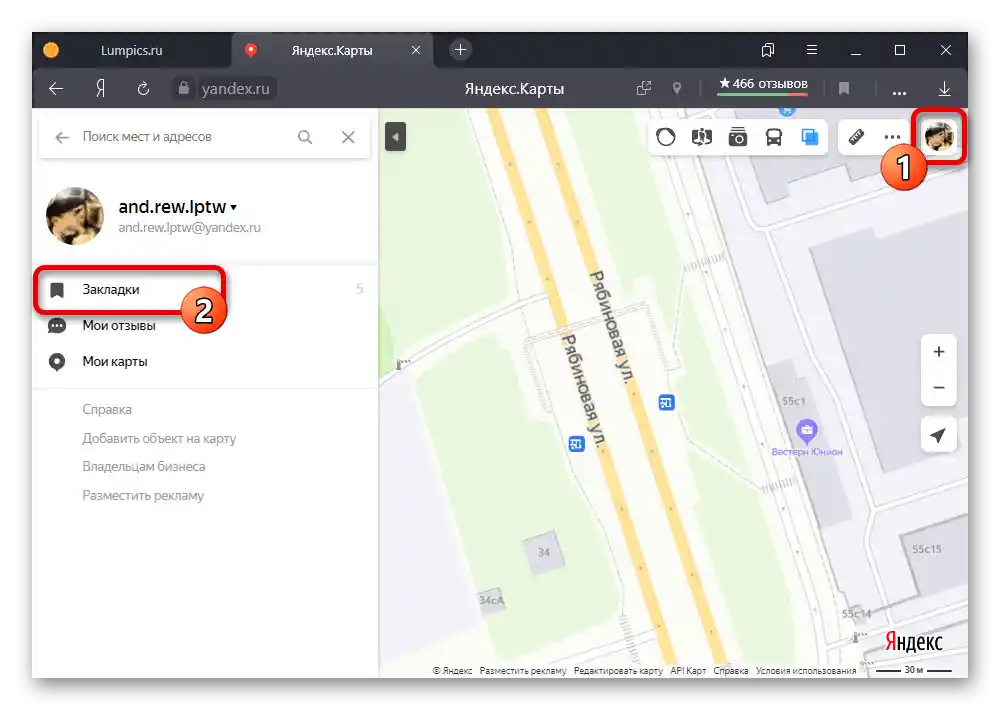Click the upper bus stop icon on Рябиновая ул.

click(x=666, y=403)
